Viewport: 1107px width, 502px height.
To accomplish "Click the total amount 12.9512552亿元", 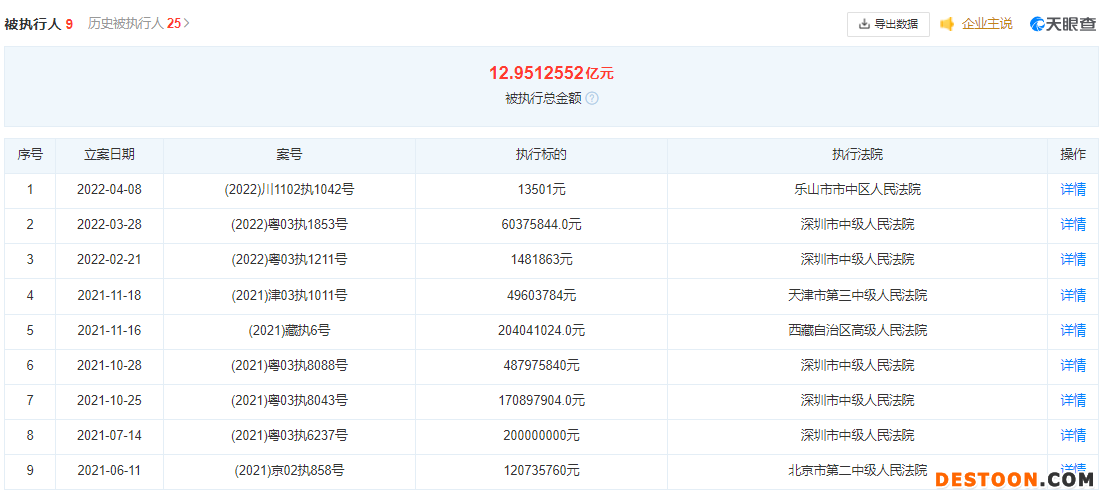I will 551,73.
